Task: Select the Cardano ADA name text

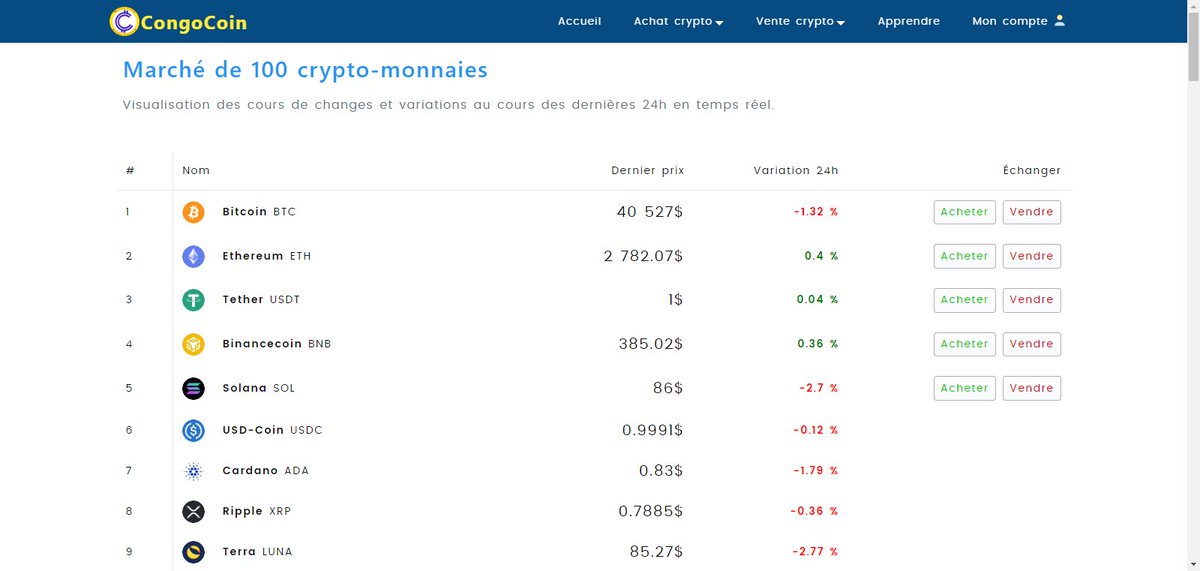Action: [x=266, y=471]
